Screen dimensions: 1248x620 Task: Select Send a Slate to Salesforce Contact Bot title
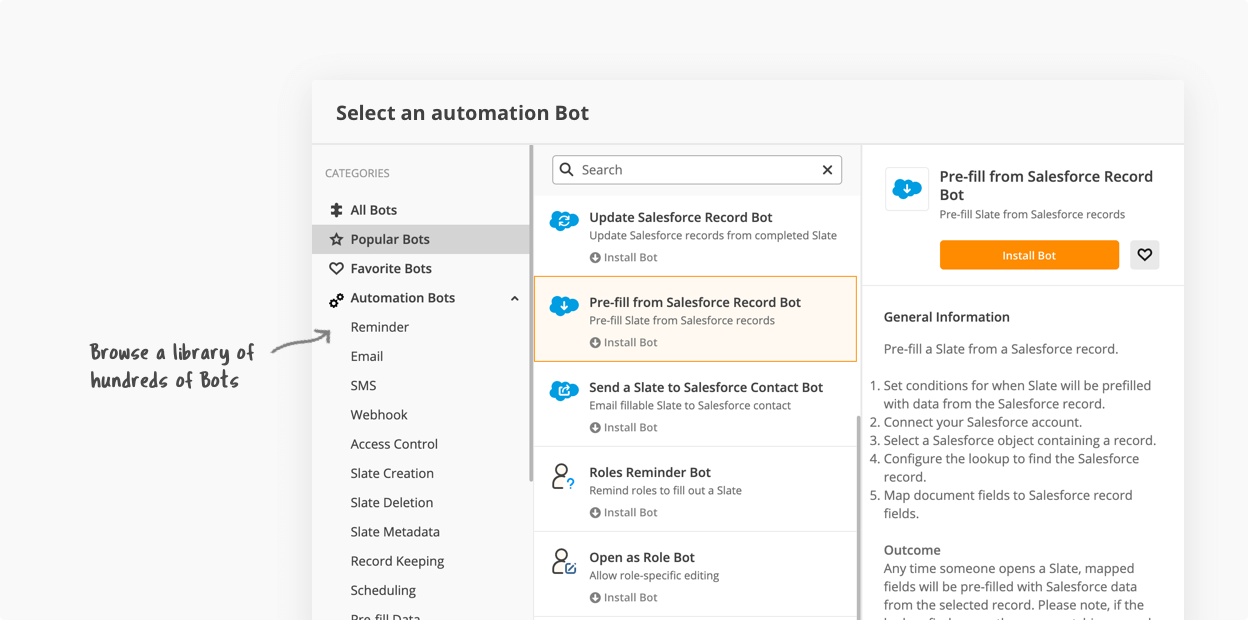(706, 387)
